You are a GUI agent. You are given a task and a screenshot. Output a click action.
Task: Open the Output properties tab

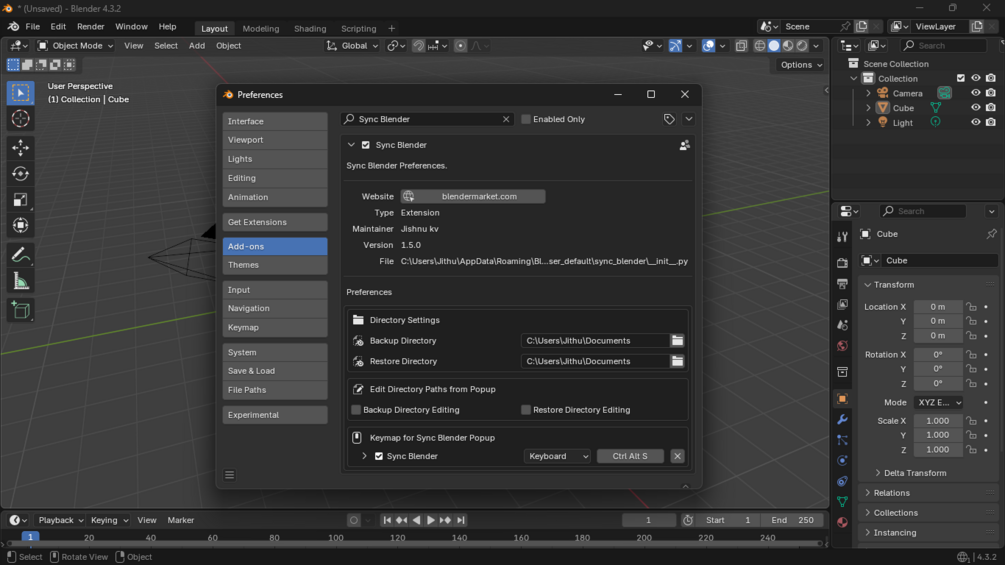(x=842, y=284)
